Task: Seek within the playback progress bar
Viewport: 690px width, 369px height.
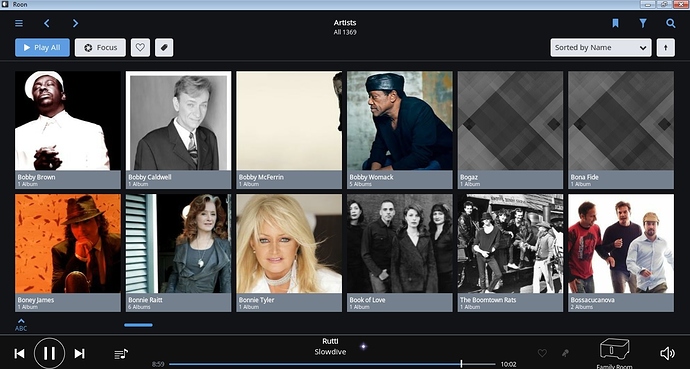Action: pos(332,364)
